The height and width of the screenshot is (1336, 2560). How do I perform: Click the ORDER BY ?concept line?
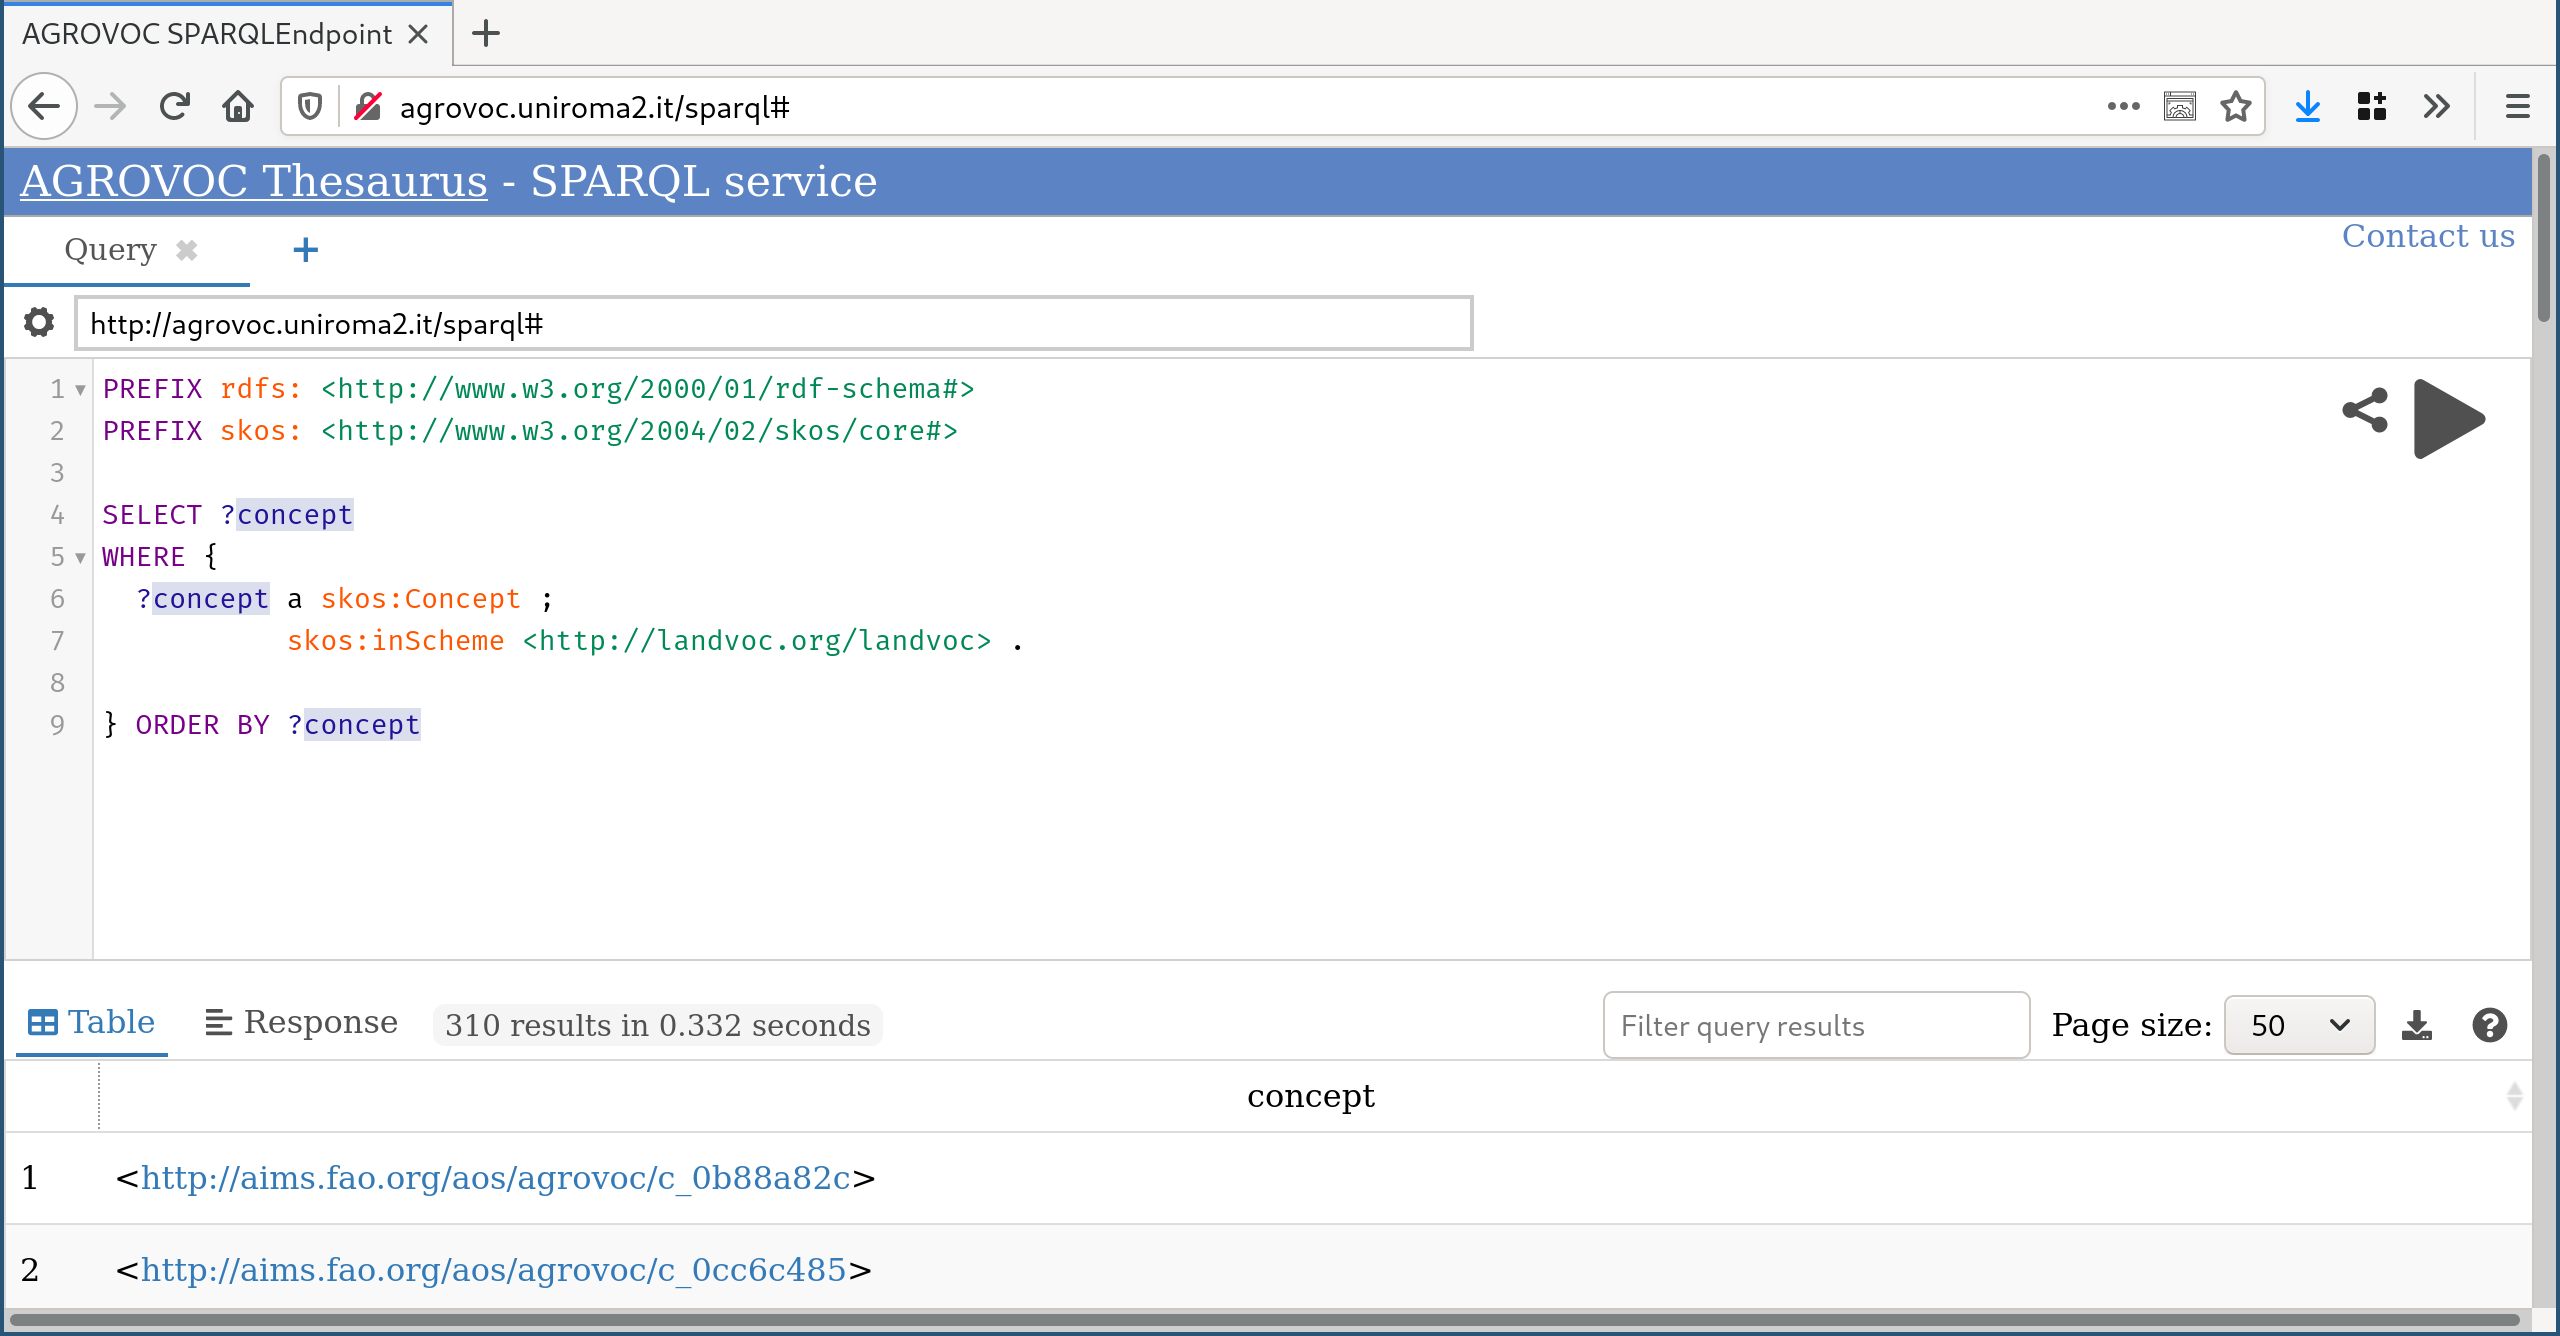[262, 725]
